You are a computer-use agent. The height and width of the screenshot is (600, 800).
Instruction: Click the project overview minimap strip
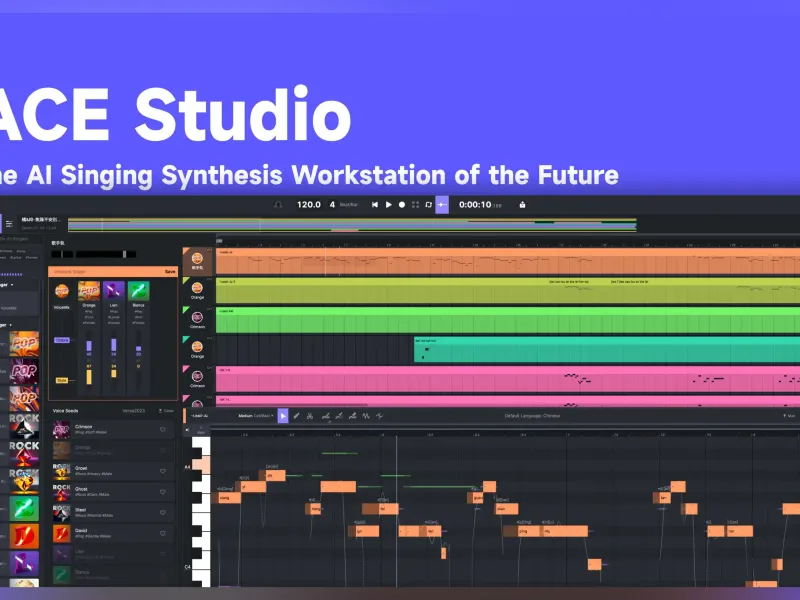(352, 224)
